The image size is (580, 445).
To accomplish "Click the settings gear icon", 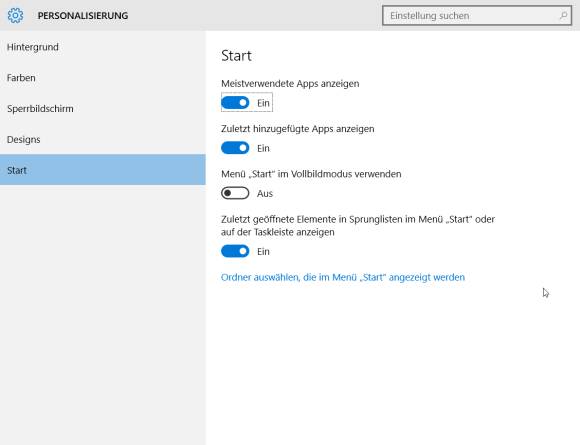I will (x=15, y=16).
